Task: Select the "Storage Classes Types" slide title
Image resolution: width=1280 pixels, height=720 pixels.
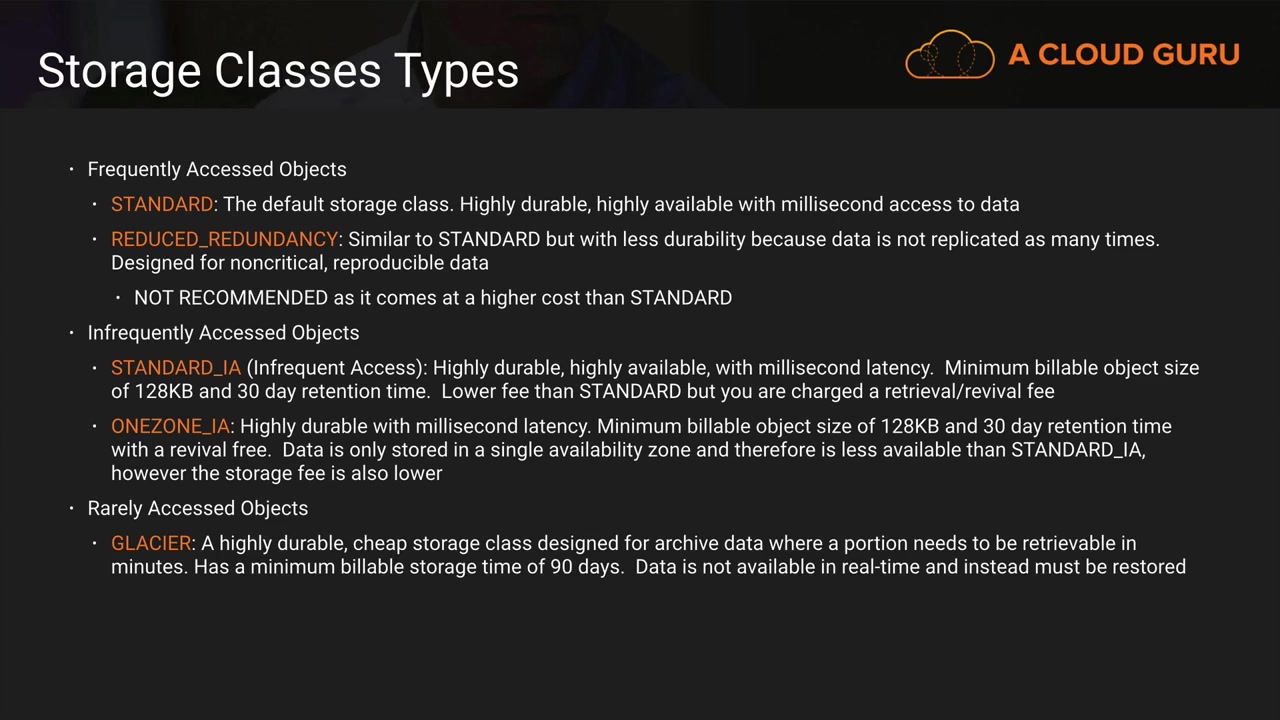Action: click(x=278, y=71)
